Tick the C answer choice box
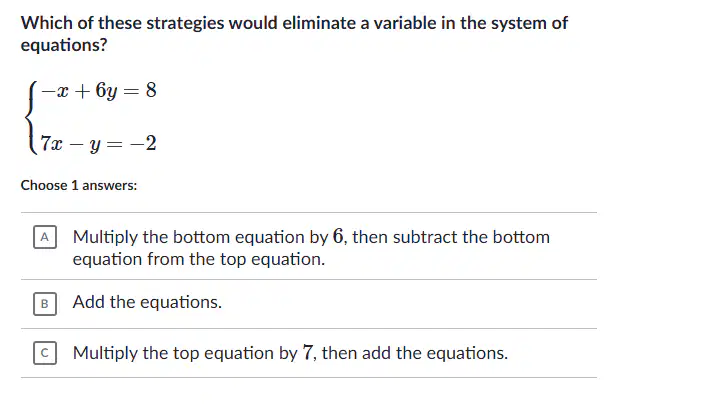This screenshot has width=709, height=409. pyautogui.click(x=45, y=353)
